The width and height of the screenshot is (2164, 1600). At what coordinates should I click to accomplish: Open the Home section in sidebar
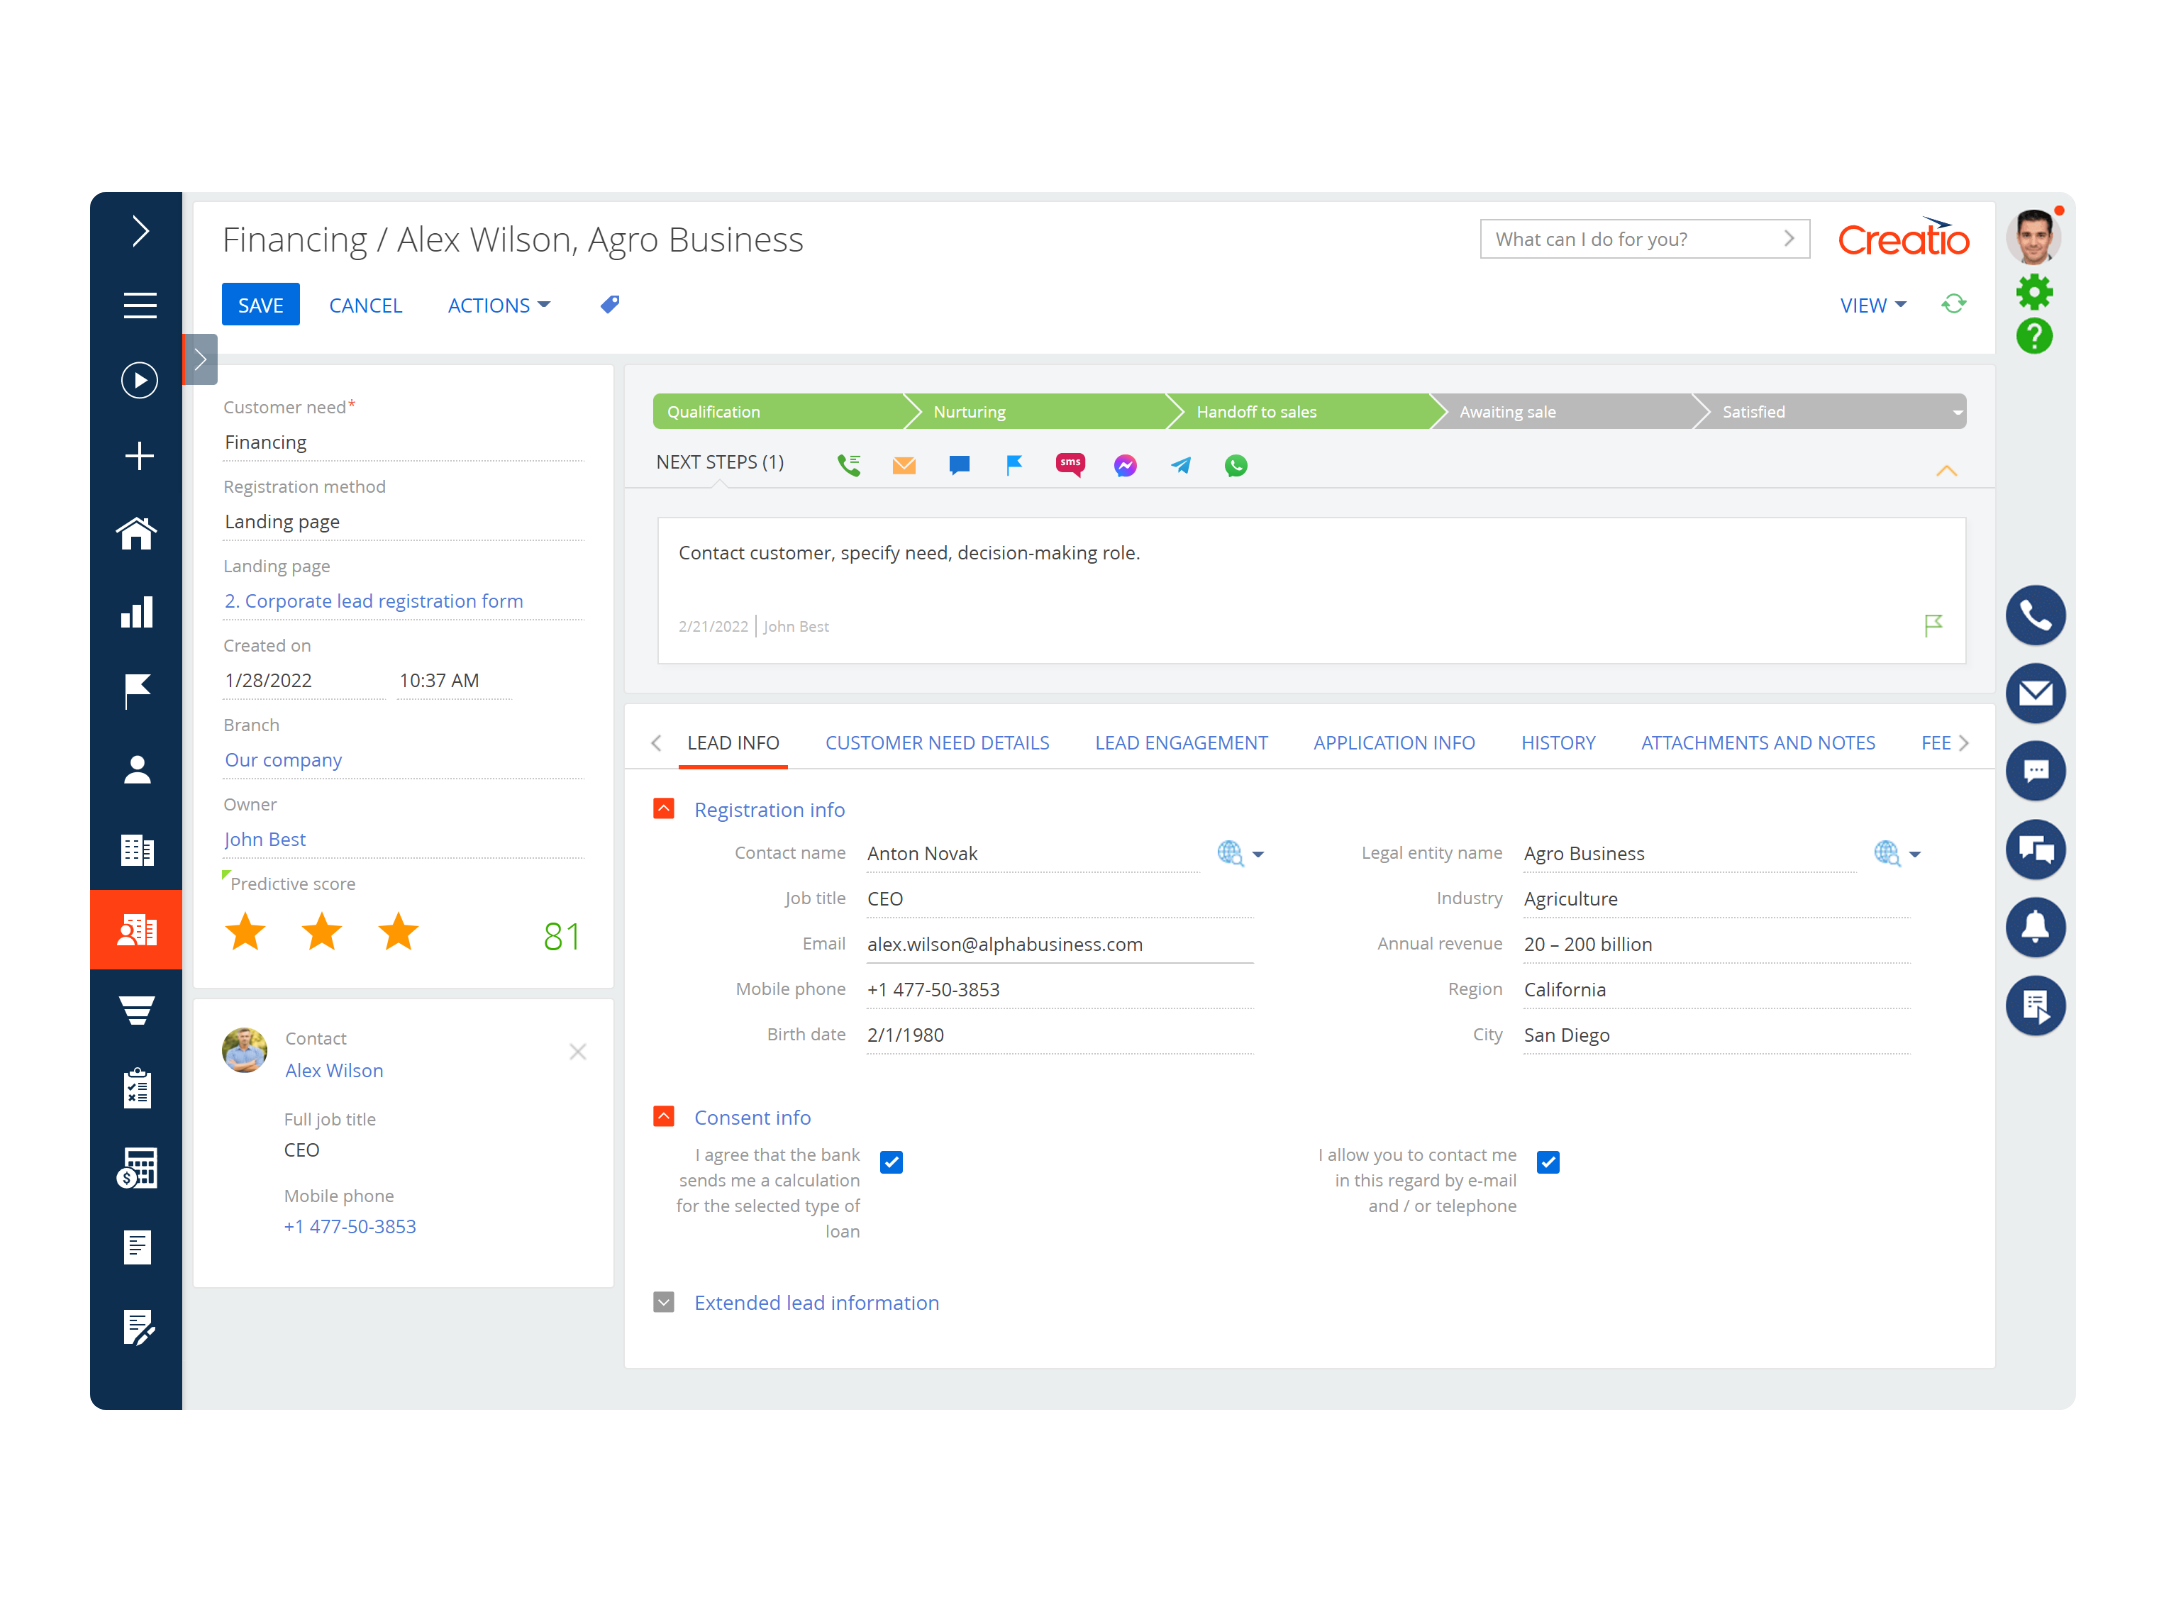(137, 533)
